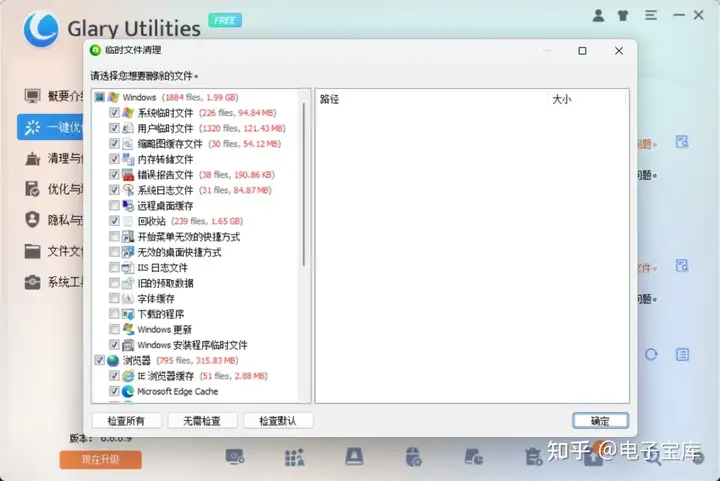720x481 pixels.
Task: Uncheck 回收站 checkbox
Action: 114,221
